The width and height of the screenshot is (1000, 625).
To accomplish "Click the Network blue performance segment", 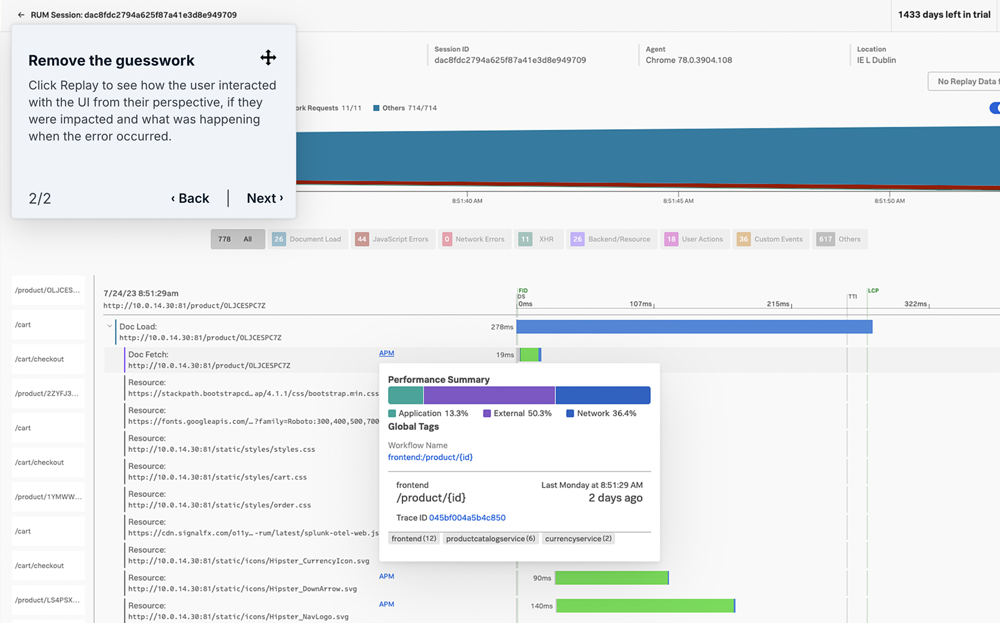I will (x=603, y=395).
